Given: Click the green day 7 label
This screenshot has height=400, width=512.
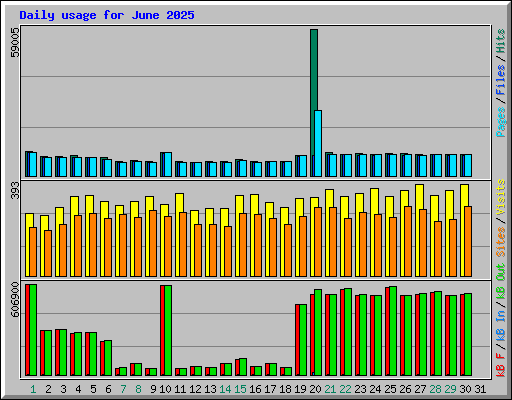Looking at the screenshot, I should 123,389.
